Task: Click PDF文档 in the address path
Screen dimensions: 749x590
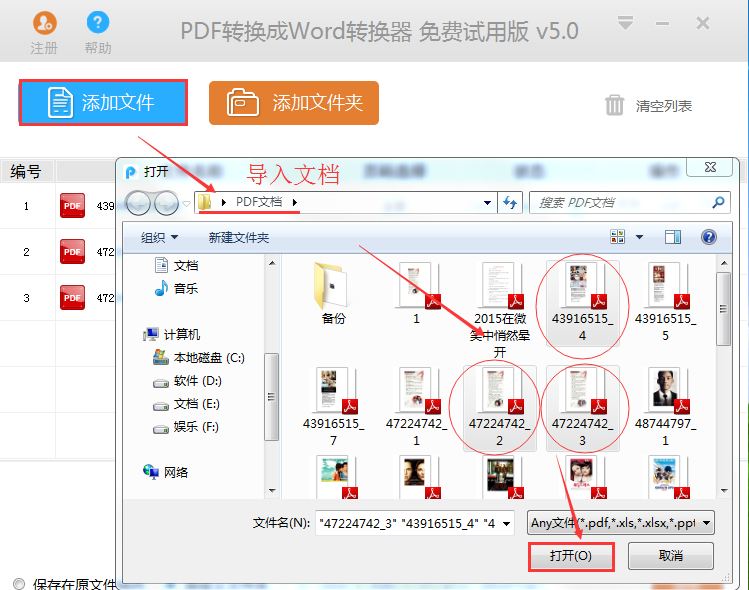Action: click(x=258, y=202)
